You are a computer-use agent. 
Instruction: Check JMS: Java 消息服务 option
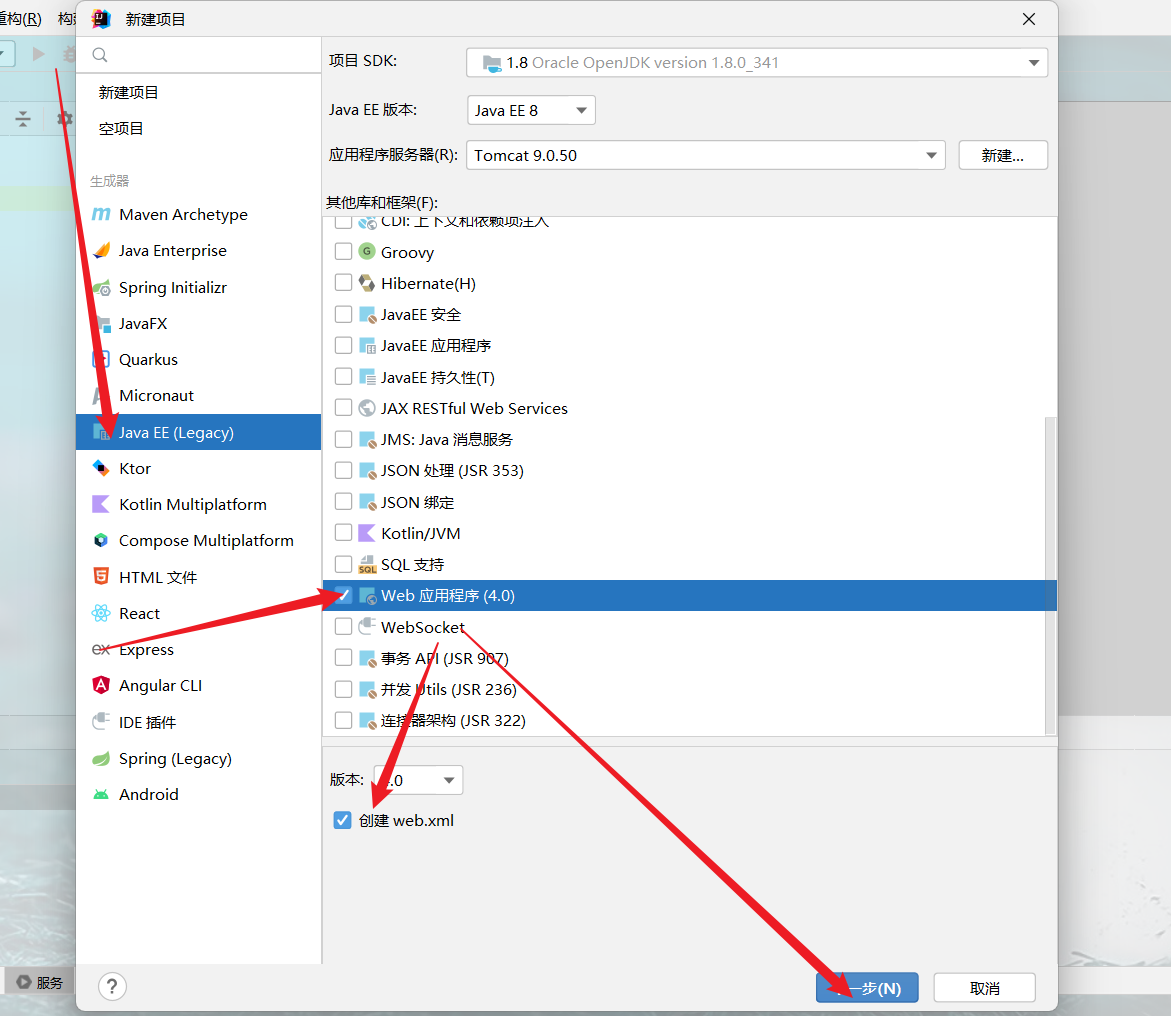pos(344,439)
